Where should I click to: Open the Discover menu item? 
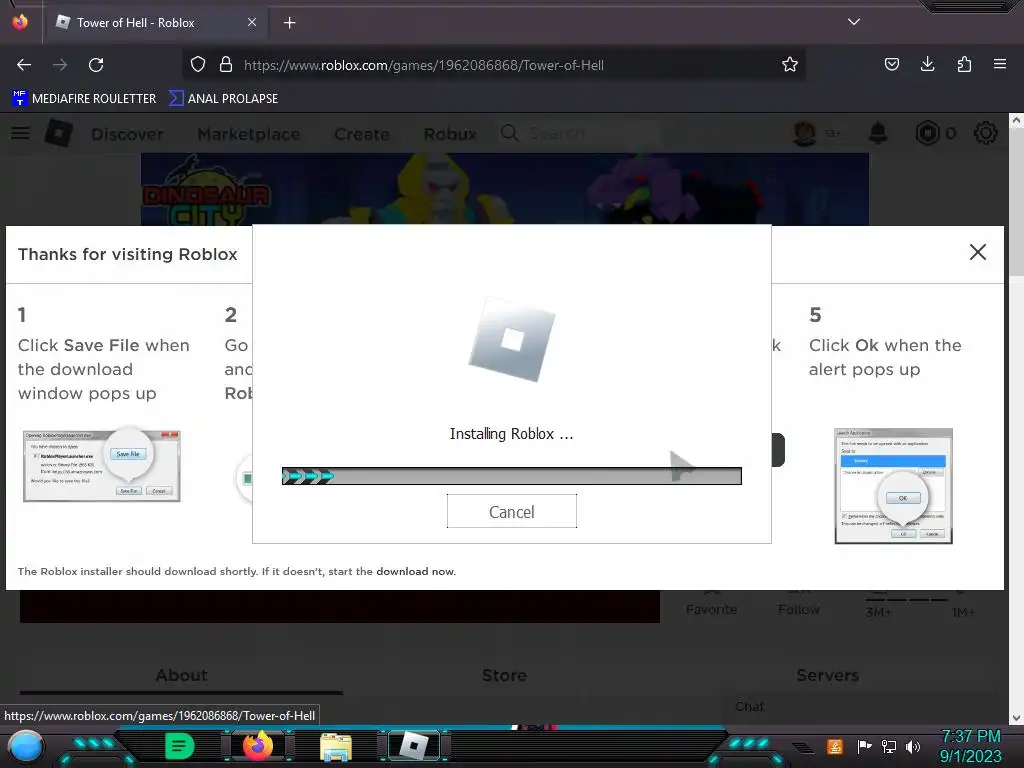(127, 134)
